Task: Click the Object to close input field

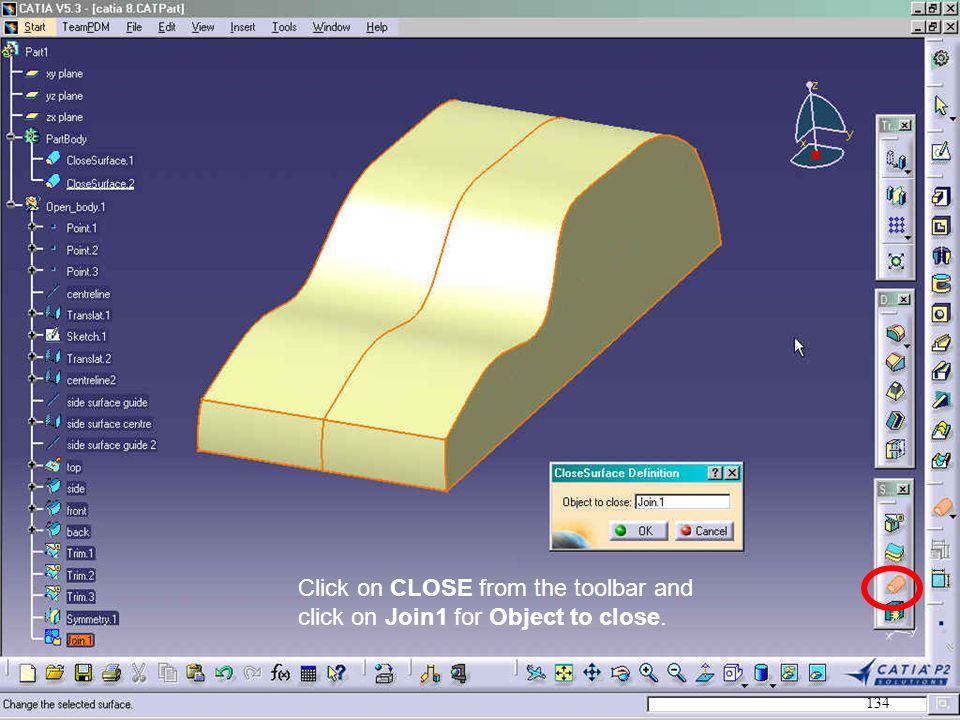Action: 682,502
